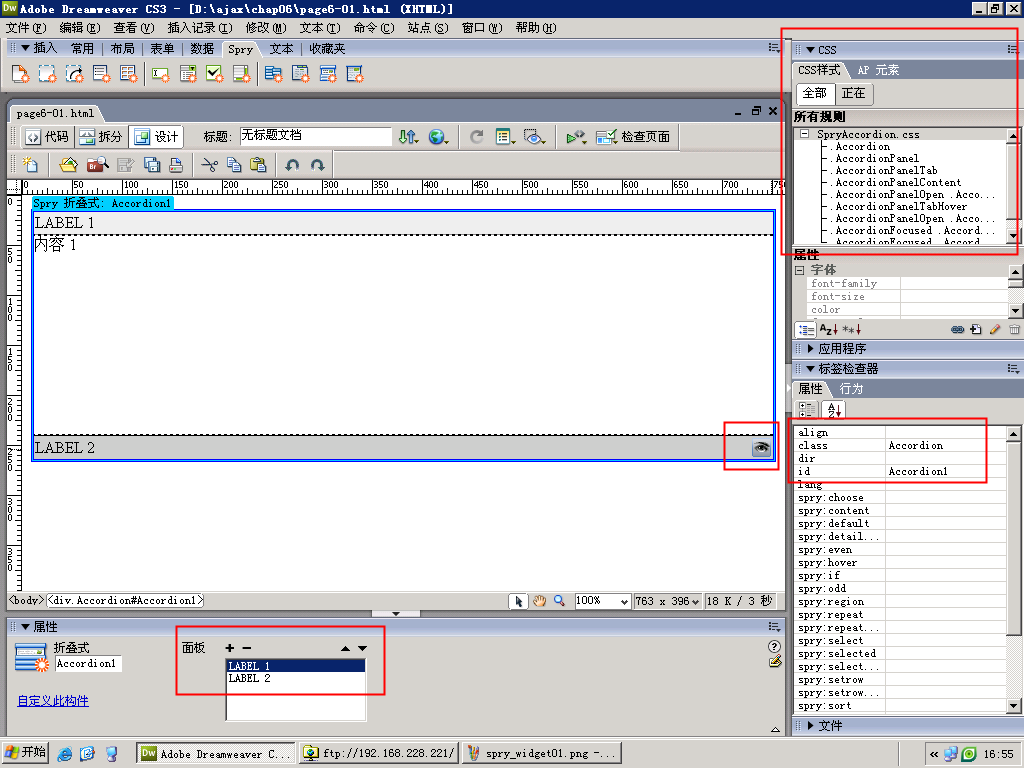Click the remove panel minus icon

247,648
